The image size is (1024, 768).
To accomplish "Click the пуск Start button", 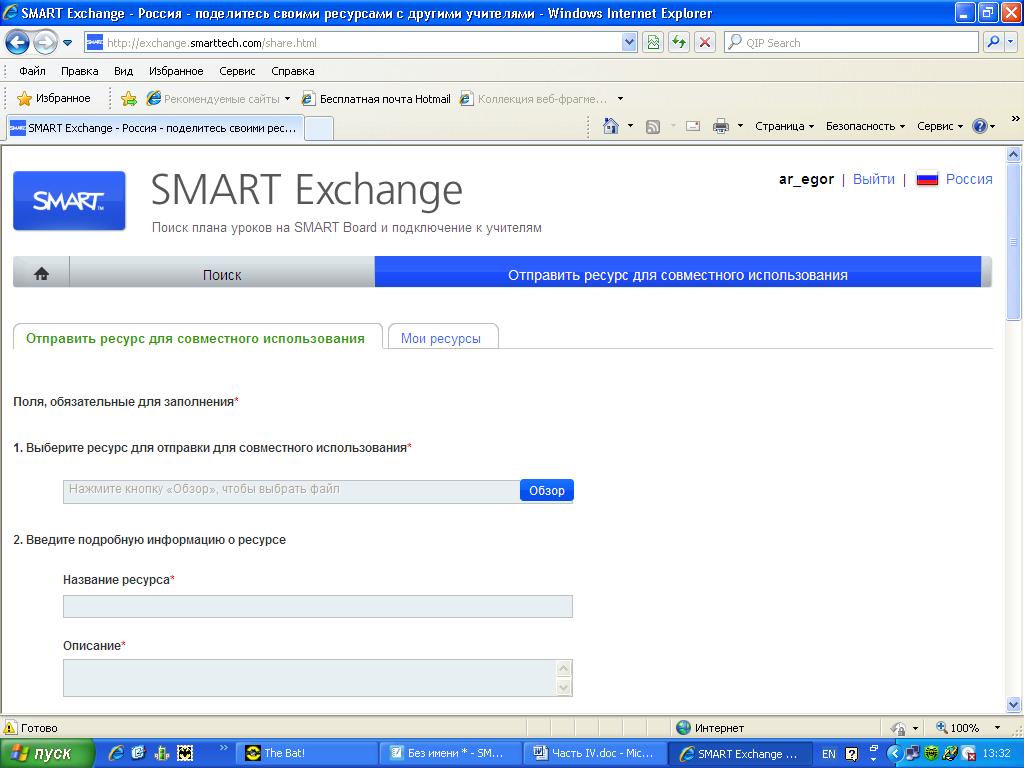I will tap(47, 754).
